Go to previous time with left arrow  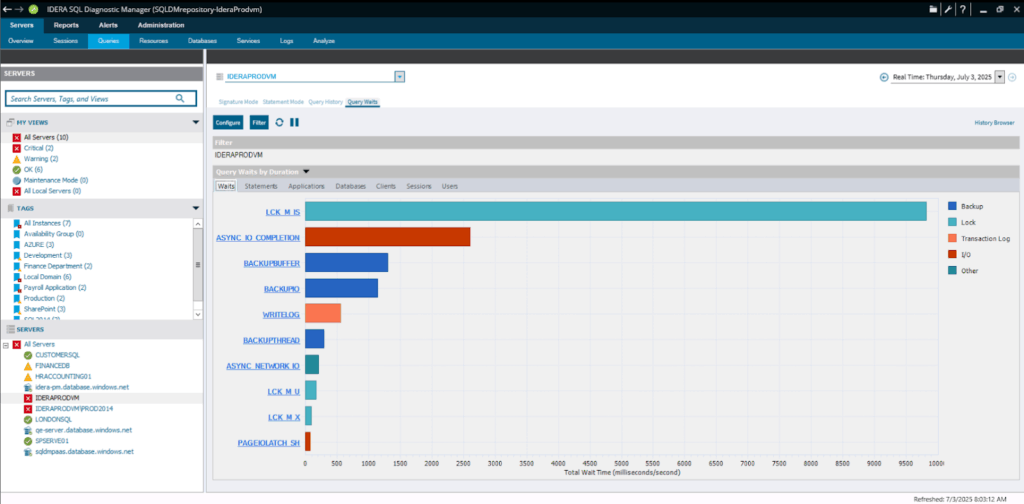point(884,77)
